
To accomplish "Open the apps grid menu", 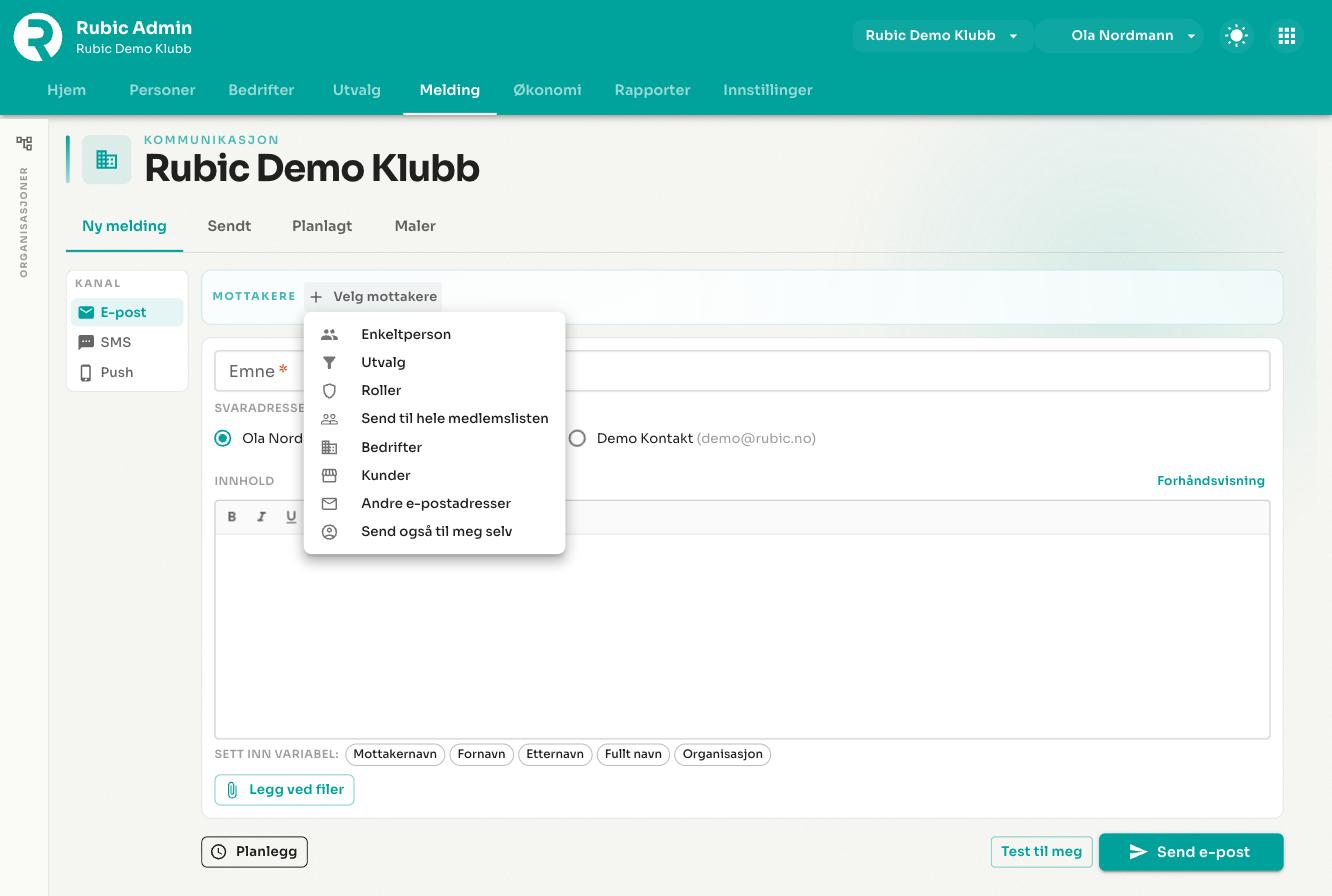I will coord(1287,36).
